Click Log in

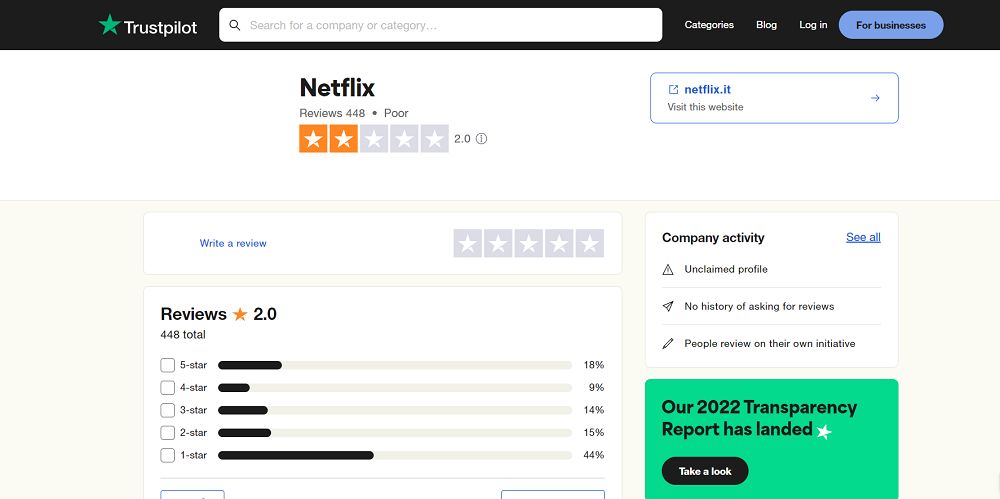click(813, 25)
